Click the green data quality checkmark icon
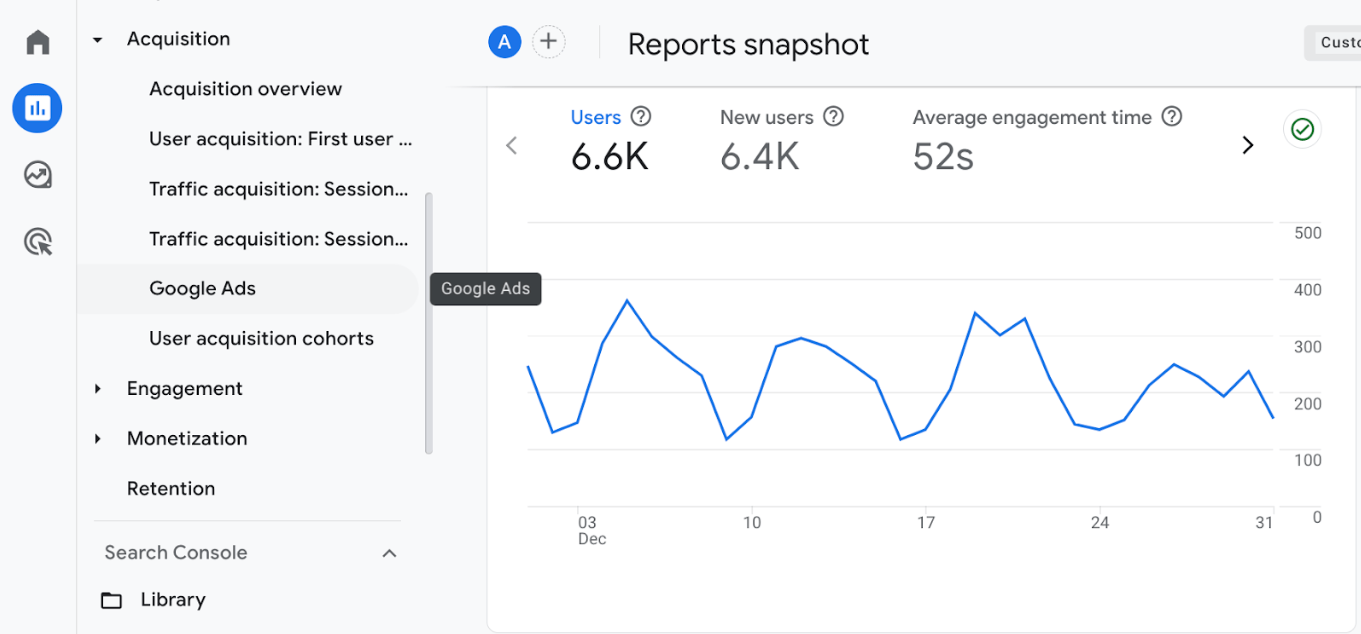 coord(1302,129)
